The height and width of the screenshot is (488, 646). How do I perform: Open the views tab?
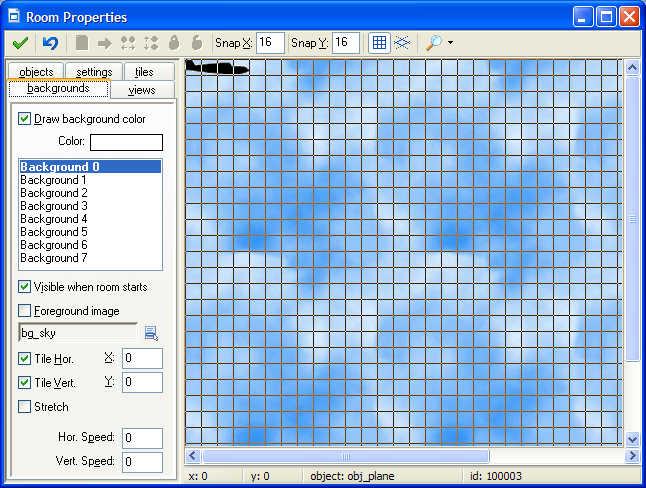pos(142,90)
